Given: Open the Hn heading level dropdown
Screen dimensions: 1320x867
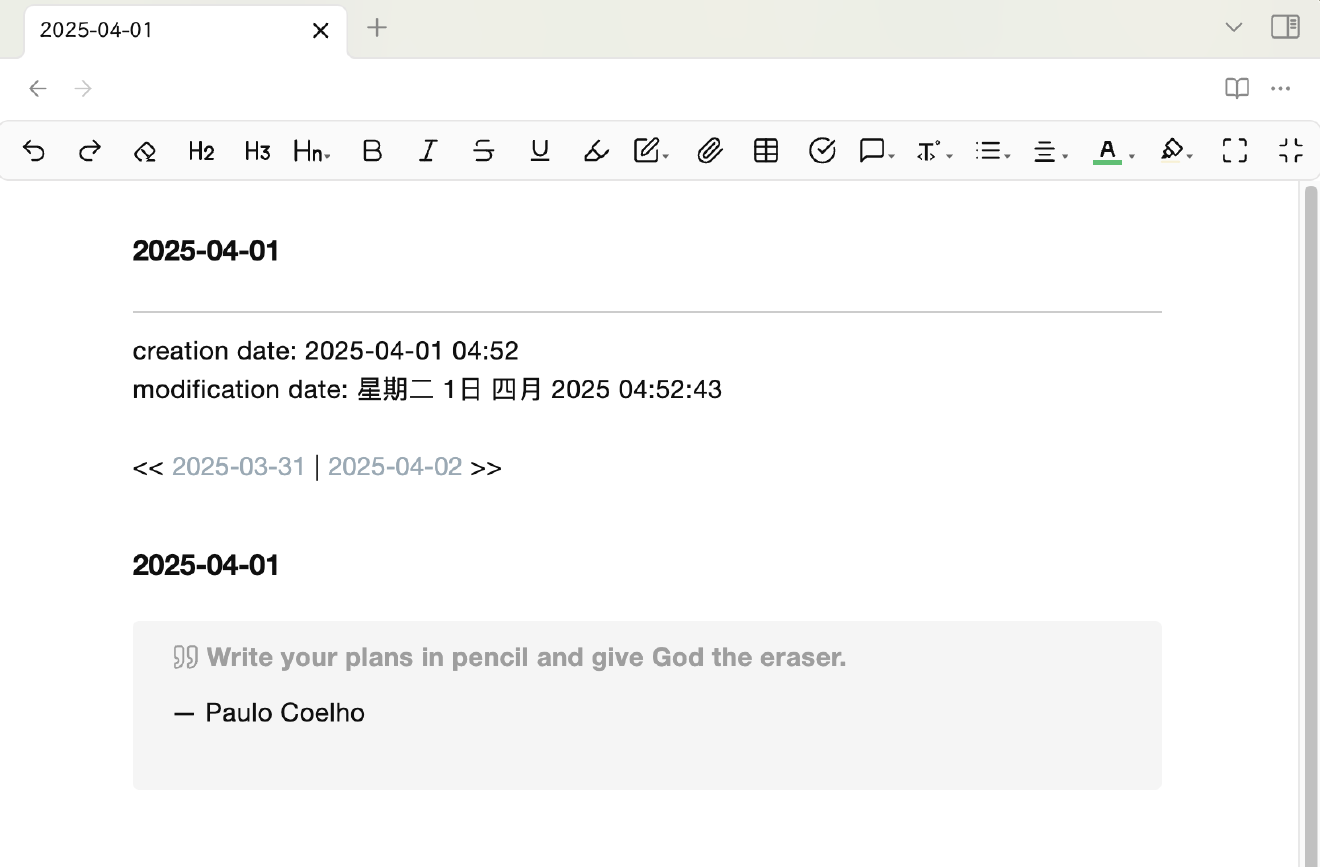Looking at the screenshot, I should (x=312, y=151).
